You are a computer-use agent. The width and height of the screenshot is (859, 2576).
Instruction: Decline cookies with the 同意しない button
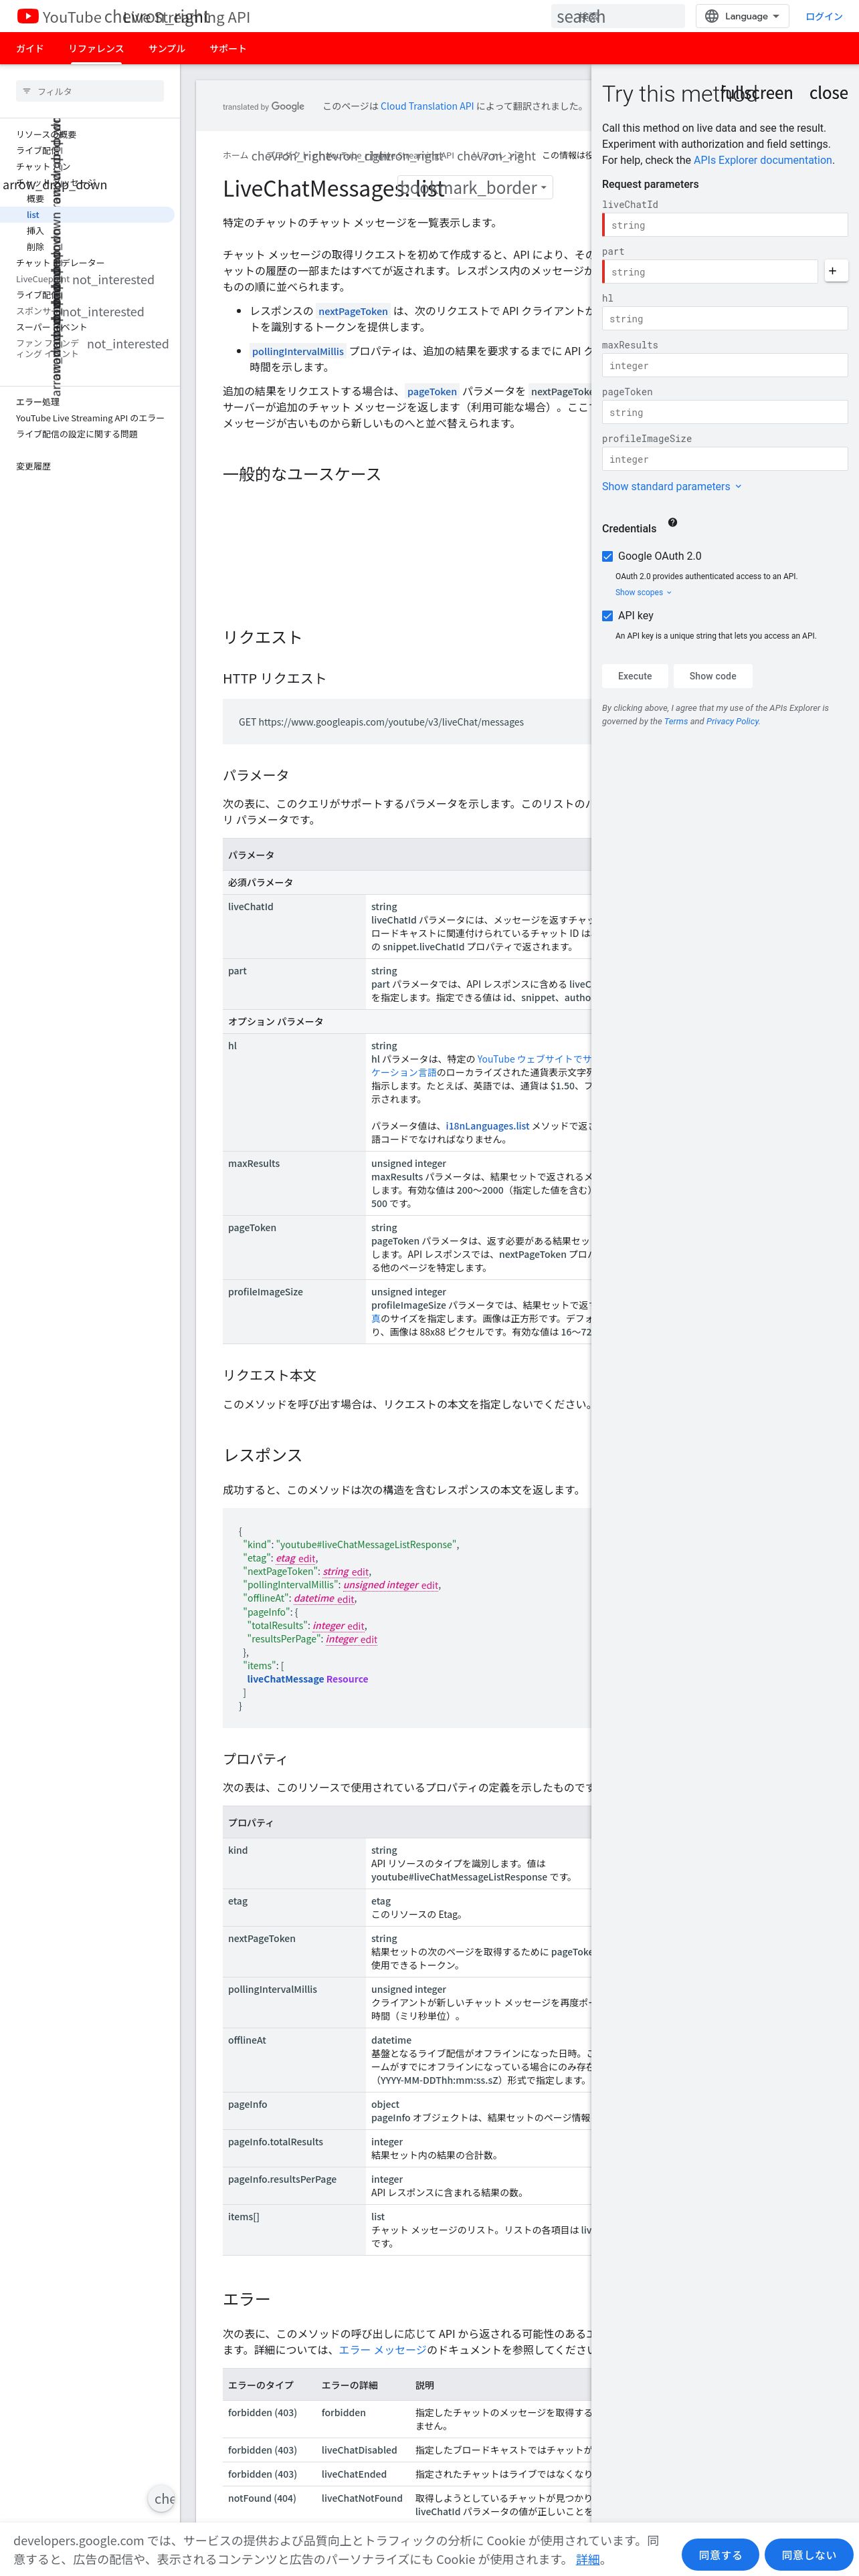[809, 2554]
